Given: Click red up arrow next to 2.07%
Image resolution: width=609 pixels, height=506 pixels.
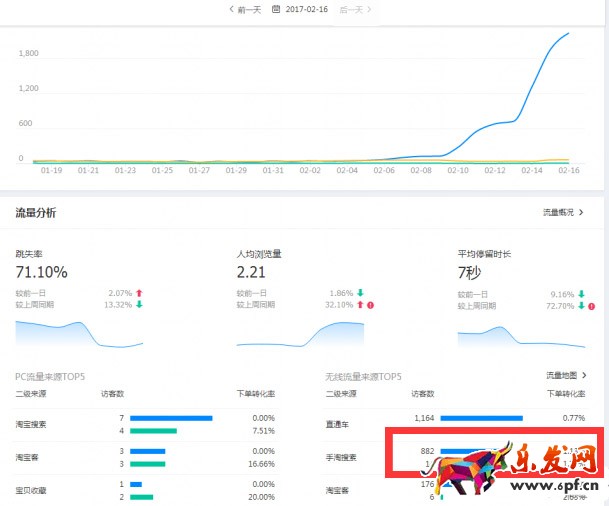Looking at the screenshot, I should tap(139, 294).
